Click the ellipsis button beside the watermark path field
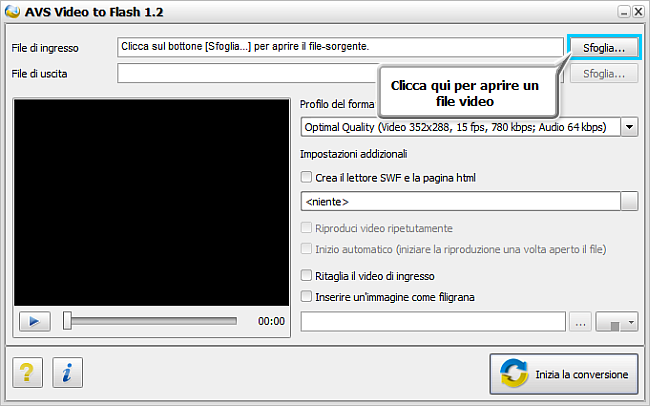 [x=580, y=322]
